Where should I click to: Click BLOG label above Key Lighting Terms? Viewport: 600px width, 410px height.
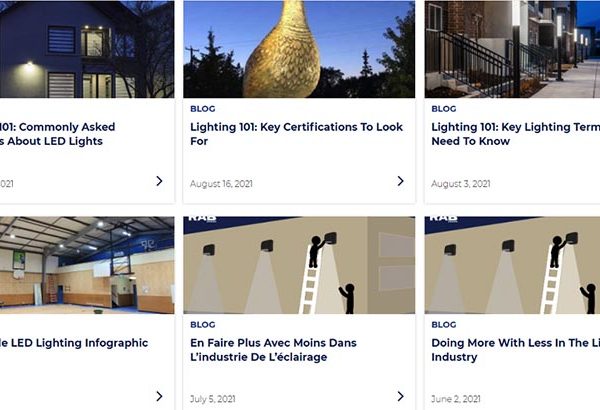tap(444, 109)
